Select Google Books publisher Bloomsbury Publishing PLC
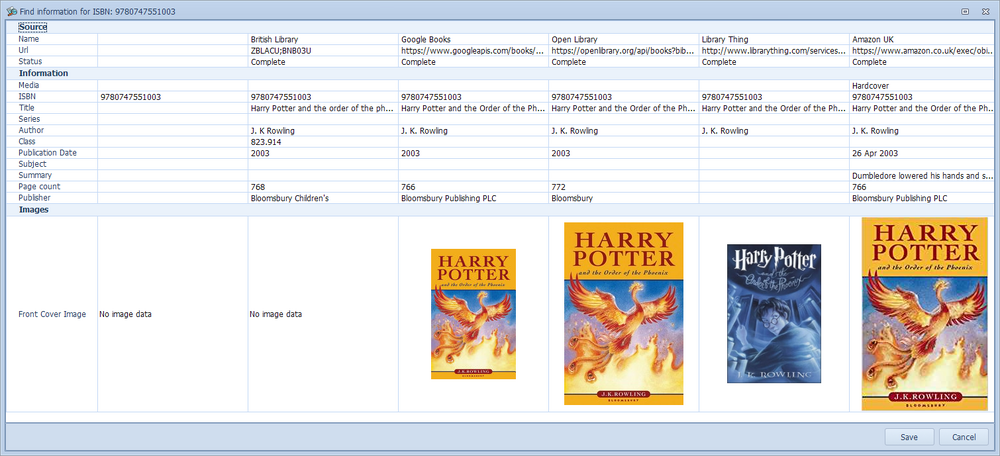The width and height of the screenshot is (1000, 456). [474, 198]
